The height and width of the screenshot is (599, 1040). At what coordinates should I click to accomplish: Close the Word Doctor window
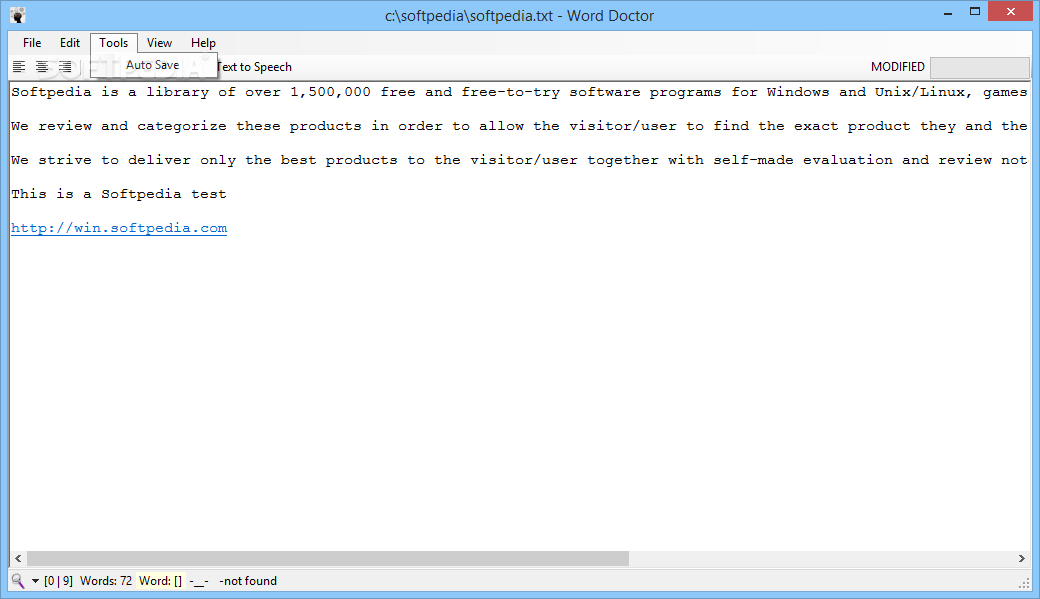coord(1011,11)
